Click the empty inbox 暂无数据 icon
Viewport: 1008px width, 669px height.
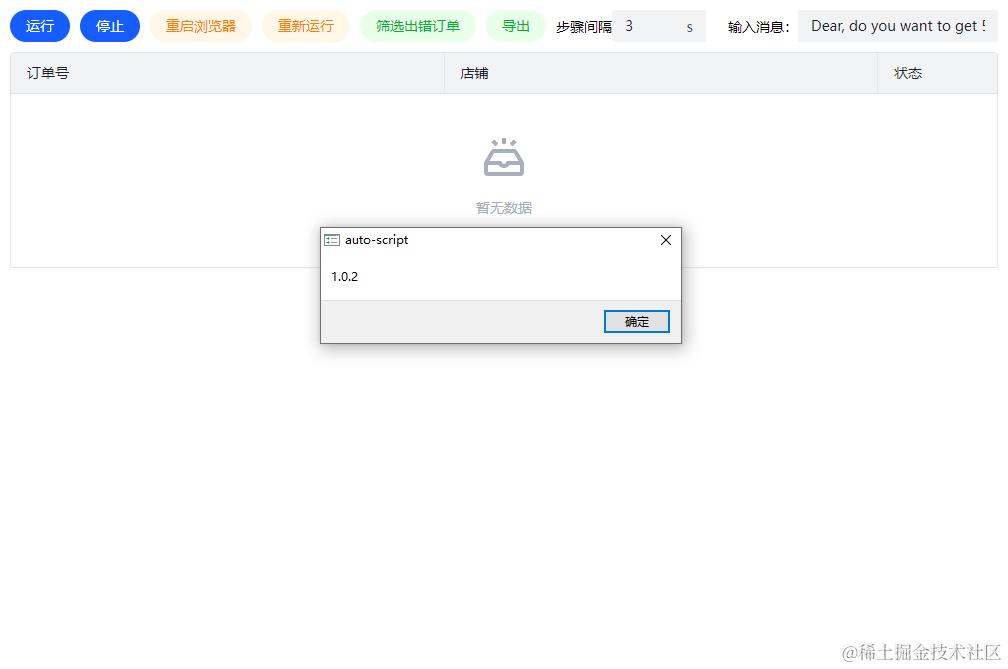[503, 157]
